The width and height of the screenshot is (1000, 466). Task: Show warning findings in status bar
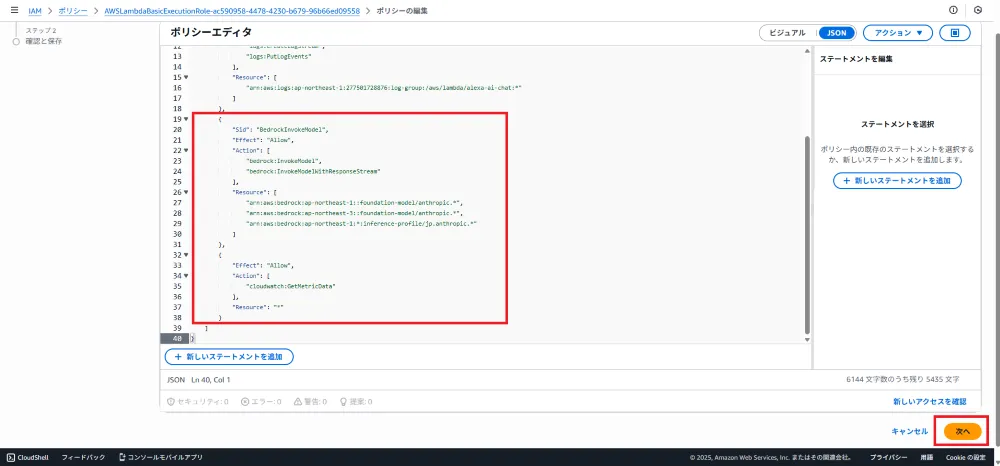click(x=313, y=401)
